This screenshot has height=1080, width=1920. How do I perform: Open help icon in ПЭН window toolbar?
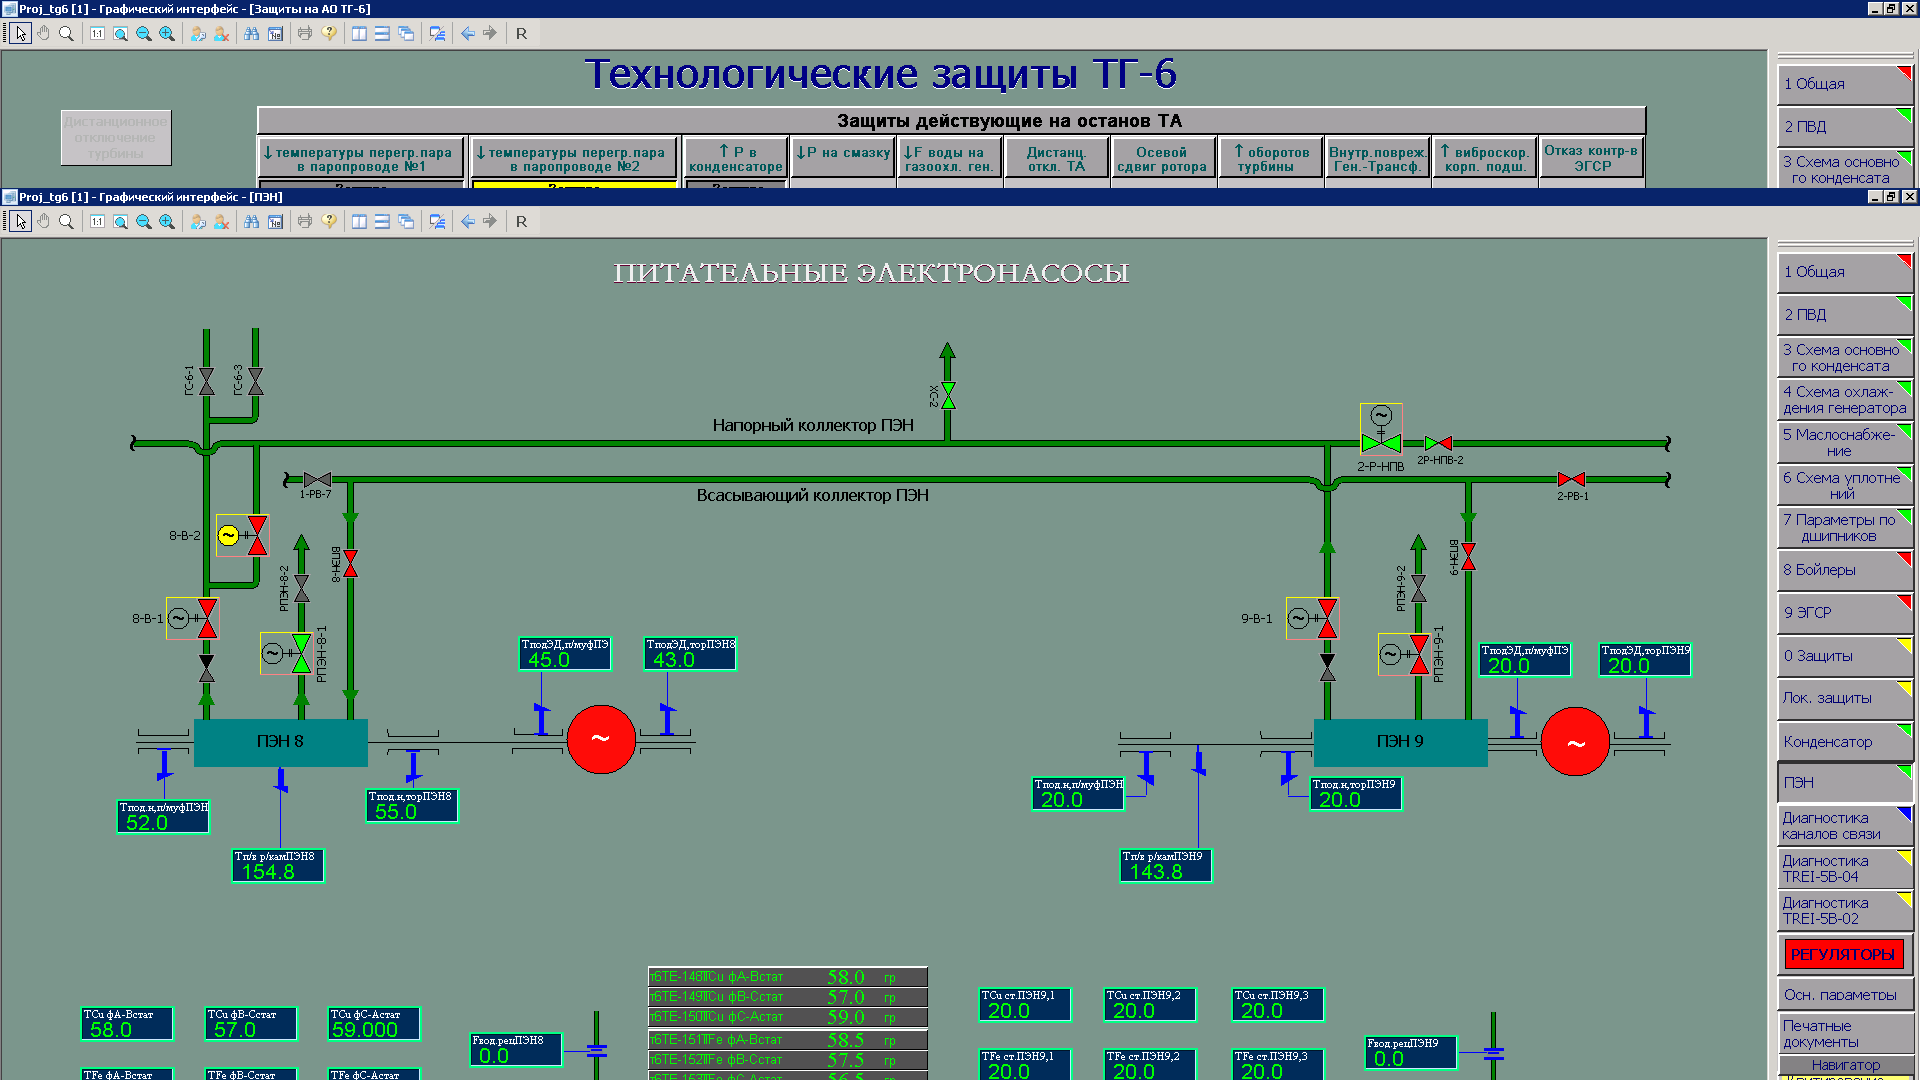pos(329,221)
